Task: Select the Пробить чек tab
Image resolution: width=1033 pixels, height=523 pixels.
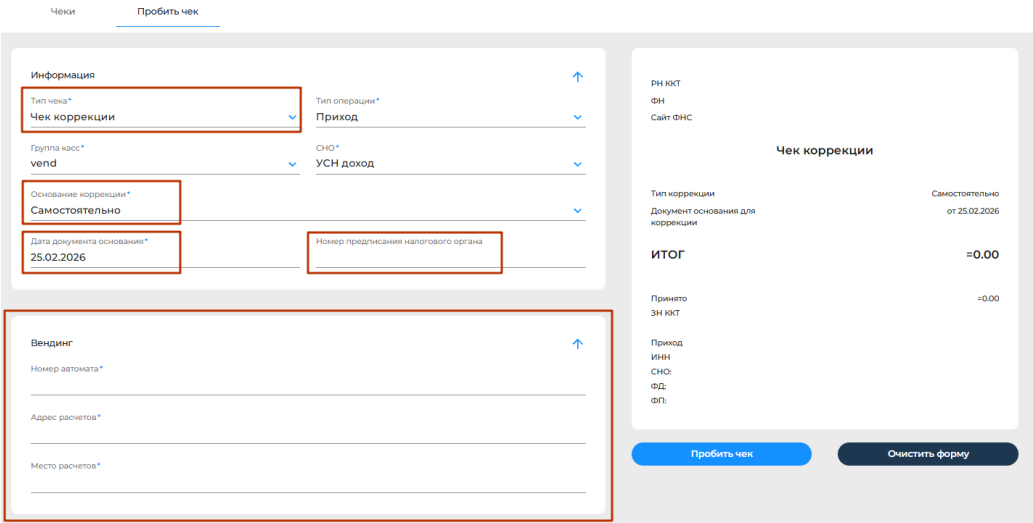Action: pos(167,12)
